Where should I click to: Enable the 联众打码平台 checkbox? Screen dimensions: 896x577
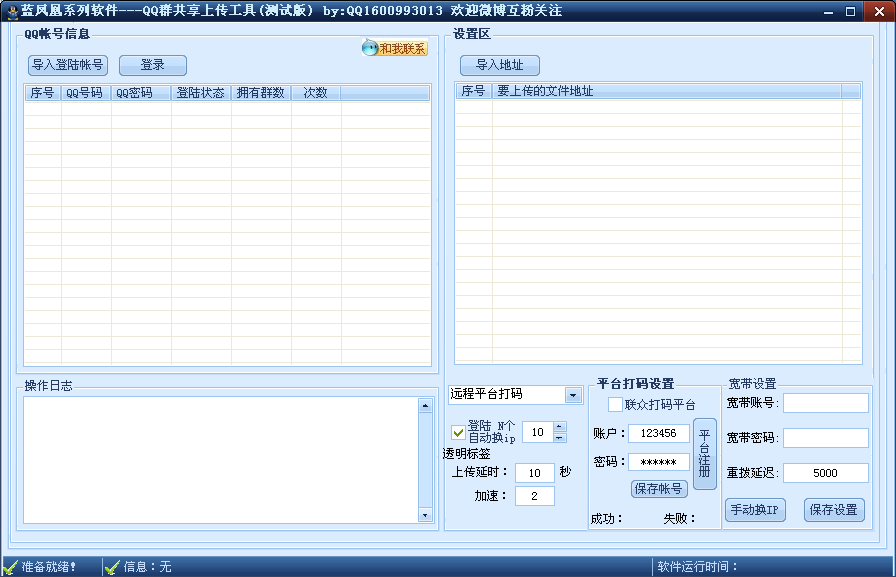point(615,404)
